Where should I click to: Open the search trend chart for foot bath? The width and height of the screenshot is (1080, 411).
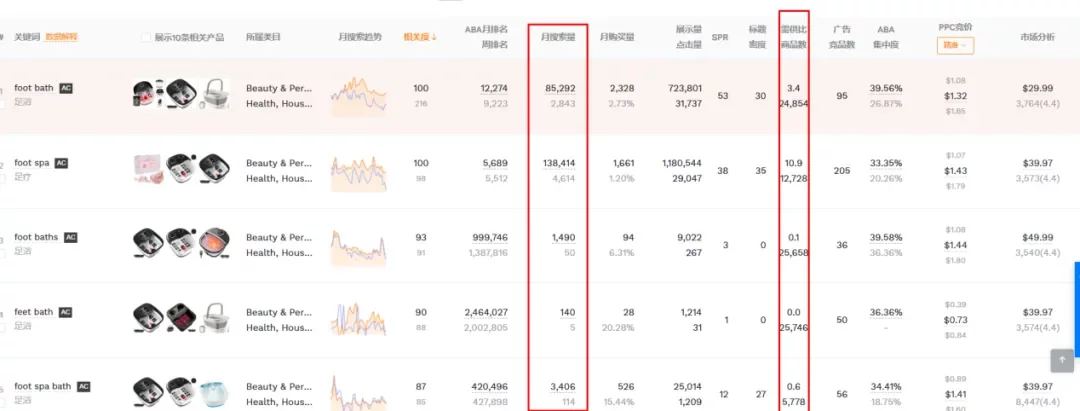click(359, 96)
